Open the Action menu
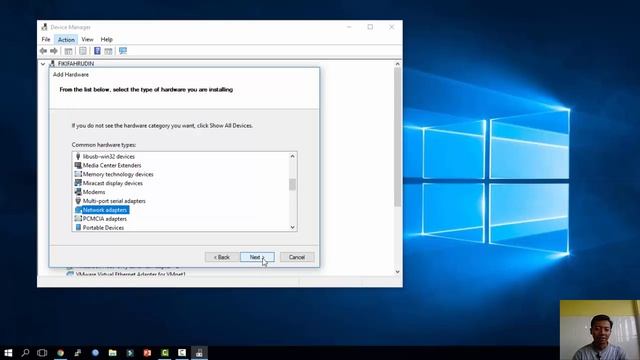Viewport: 640px width, 360px height. coord(66,40)
